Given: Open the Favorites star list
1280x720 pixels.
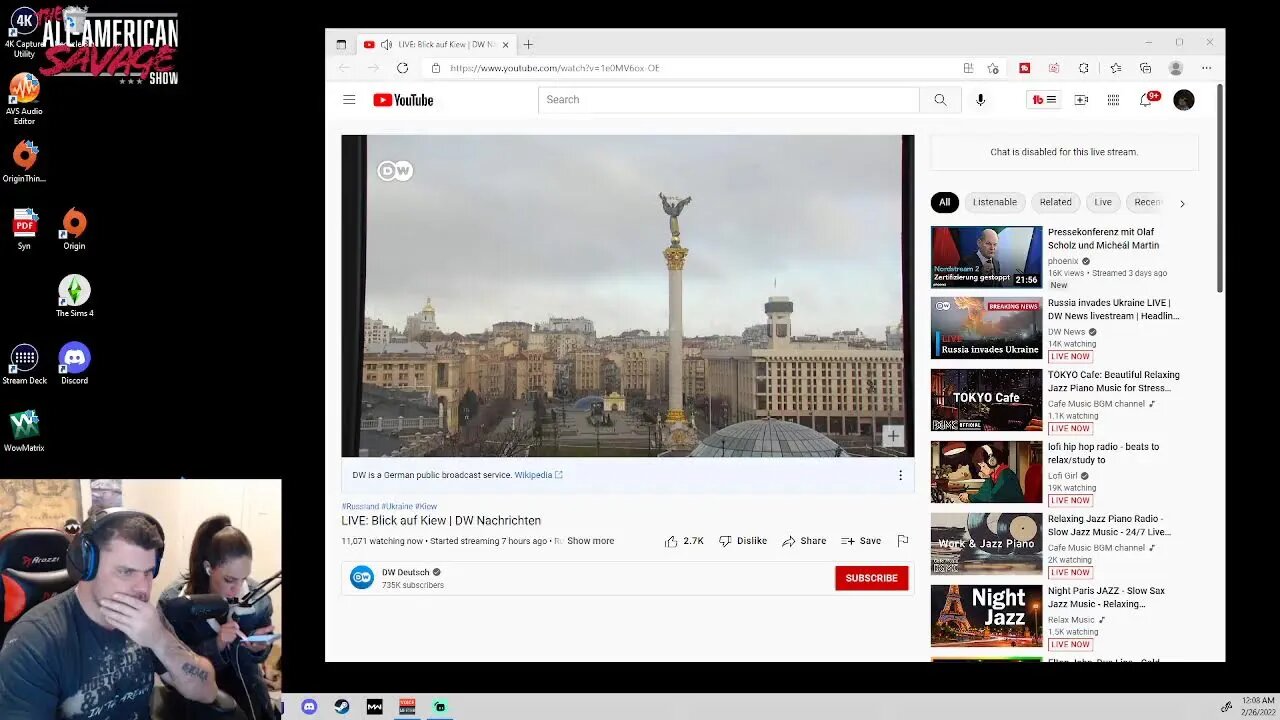Looking at the screenshot, I should [1116, 68].
